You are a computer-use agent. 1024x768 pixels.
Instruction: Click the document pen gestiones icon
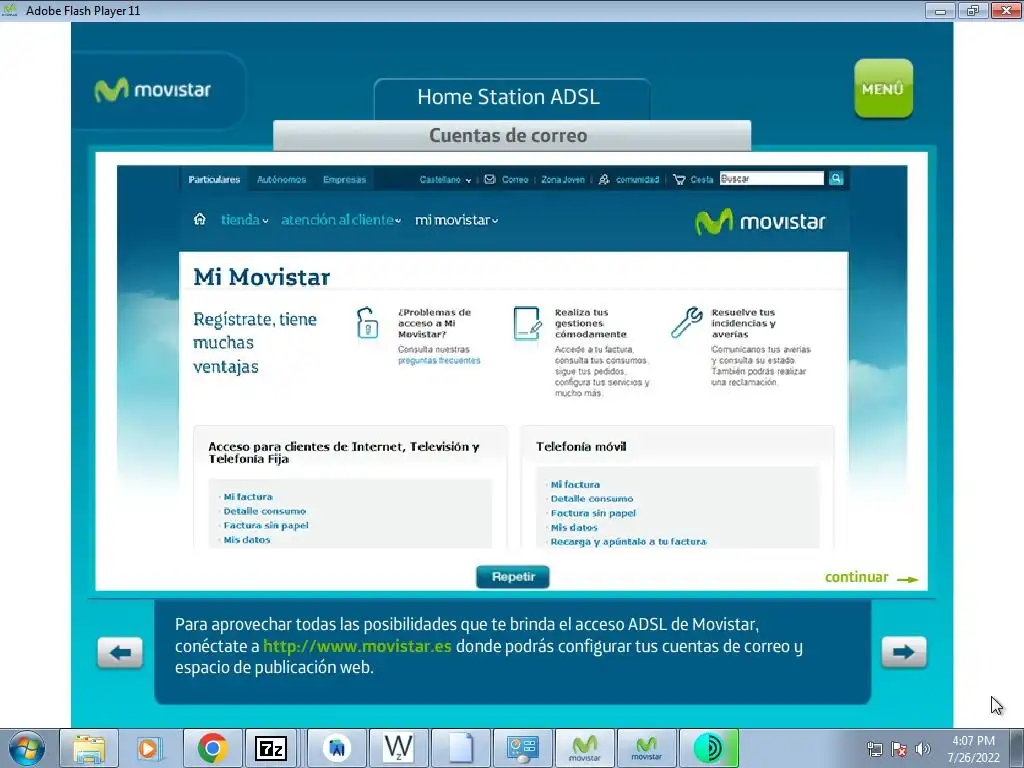pos(527,323)
